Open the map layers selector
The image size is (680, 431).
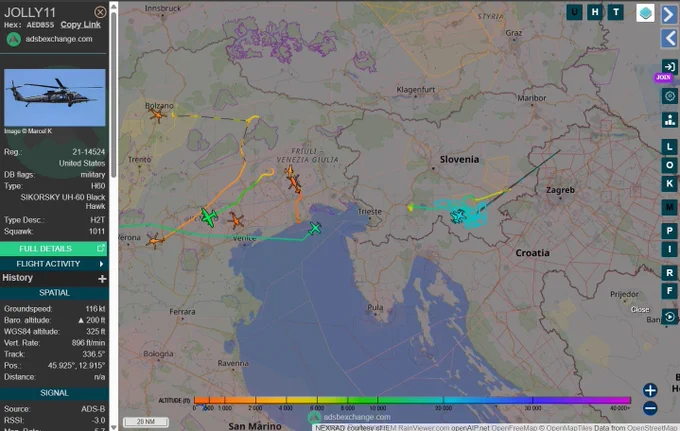coord(645,13)
